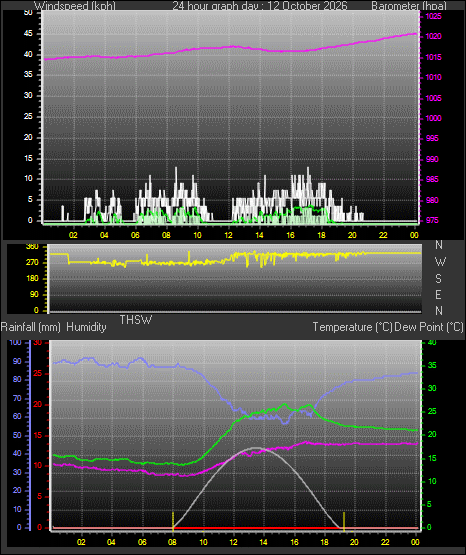This screenshot has height=555, width=466.
Task: Click the 100 humidity scale value
Action: click(x=16, y=342)
